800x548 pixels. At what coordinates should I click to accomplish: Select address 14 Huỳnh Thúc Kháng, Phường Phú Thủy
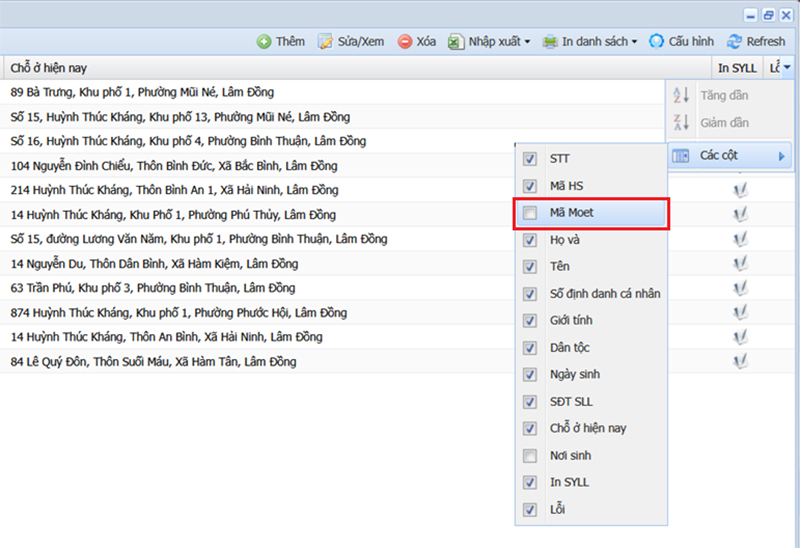coord(173,215)
